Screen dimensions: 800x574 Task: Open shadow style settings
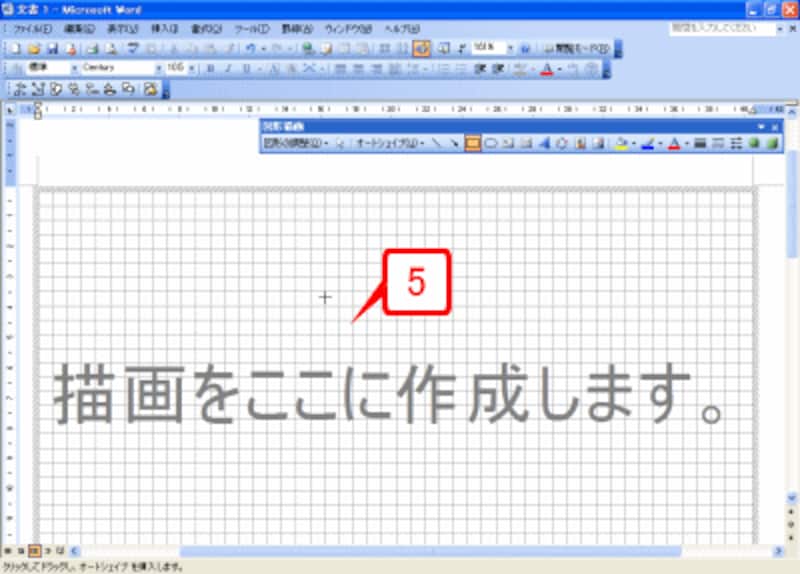pyautogui.click(x=754, y=144)
